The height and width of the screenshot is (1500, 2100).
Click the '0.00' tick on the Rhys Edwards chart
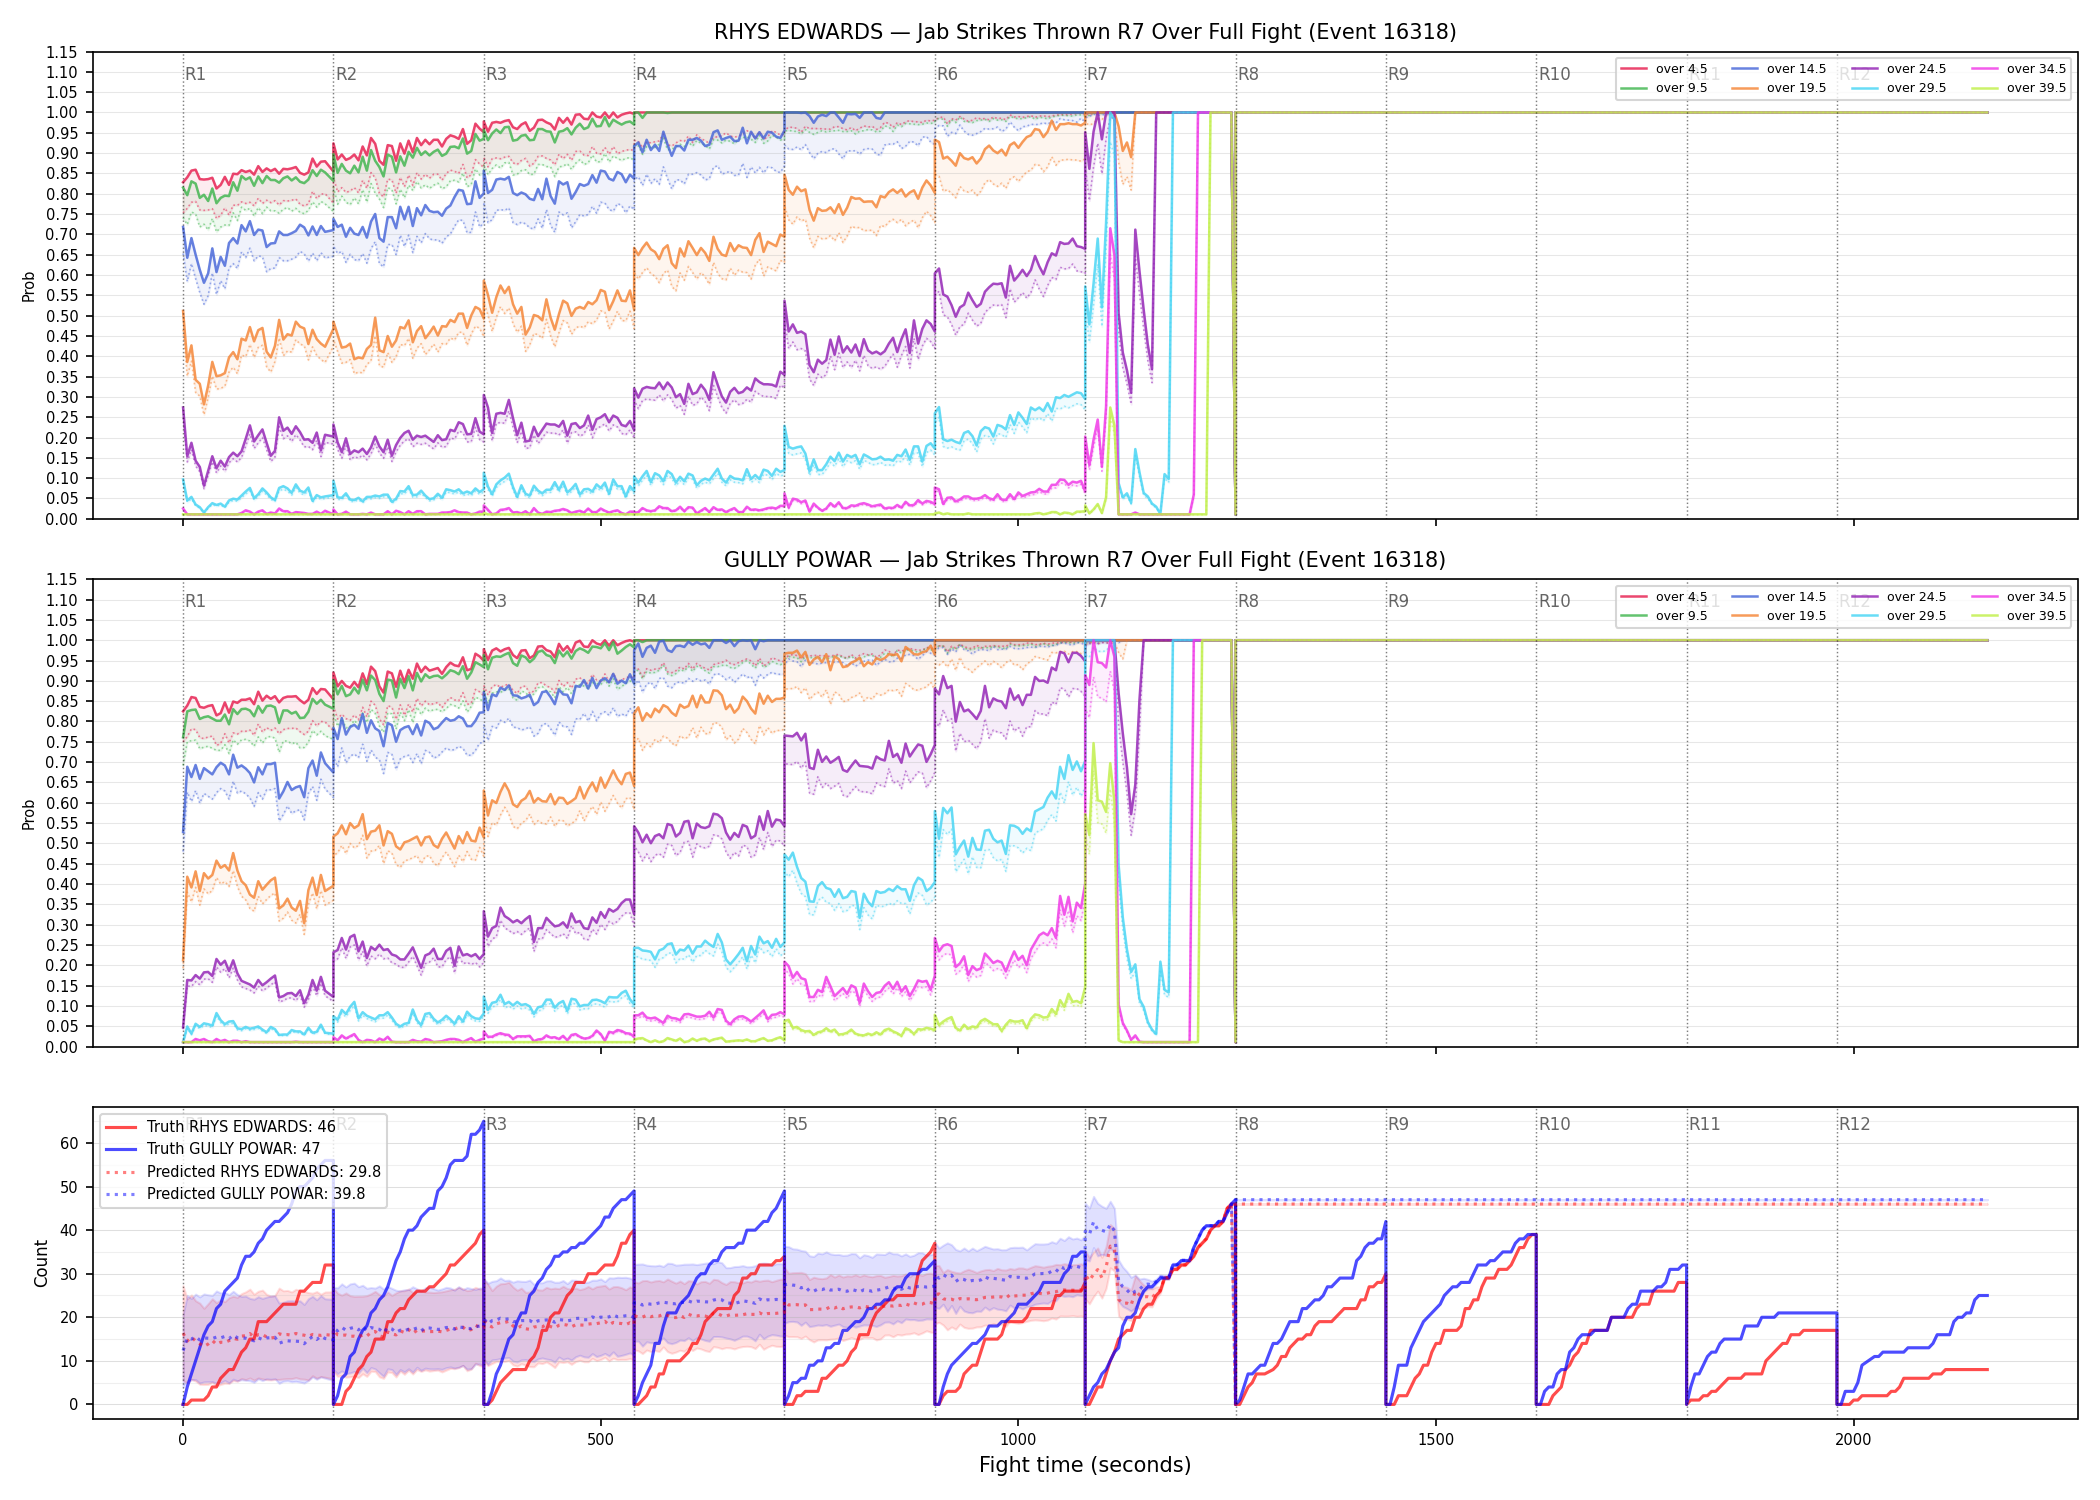tap(62, 519)
